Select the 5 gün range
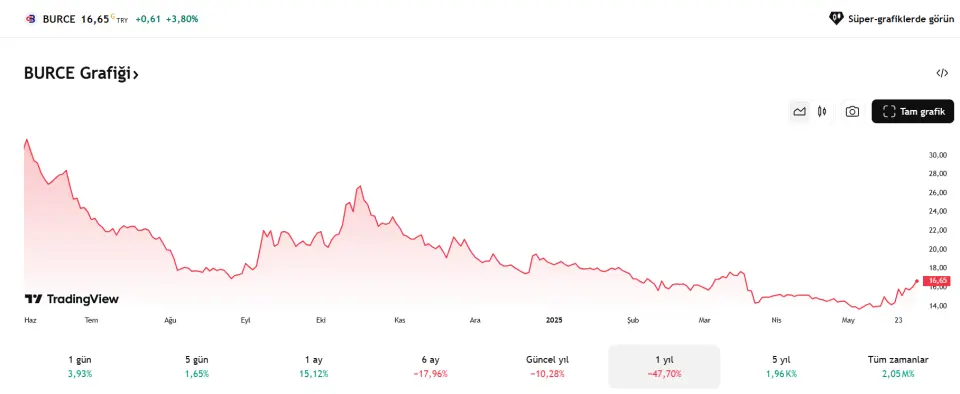This screenshot has height=394, width=960. point(197,366)
